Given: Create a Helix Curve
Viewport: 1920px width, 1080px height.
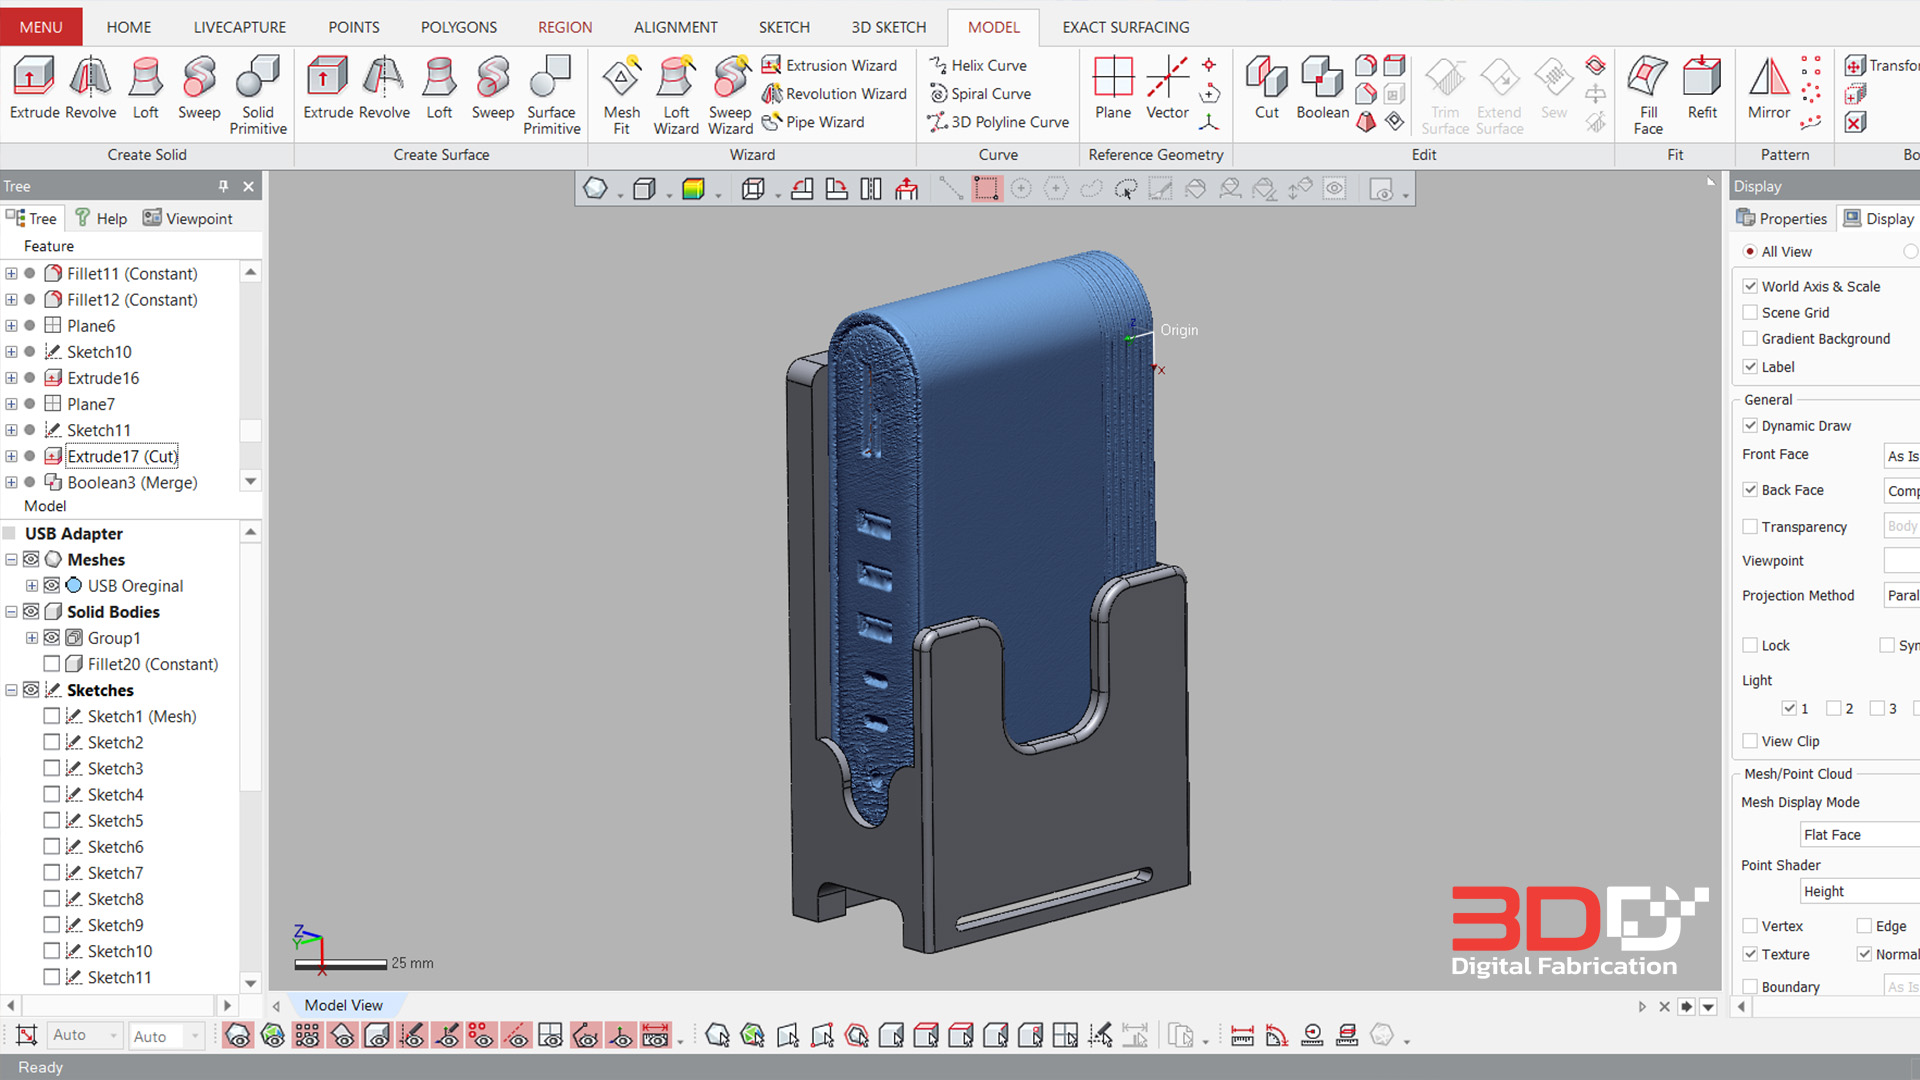Looking at the screenshot, I should click(x=977, y=65).
